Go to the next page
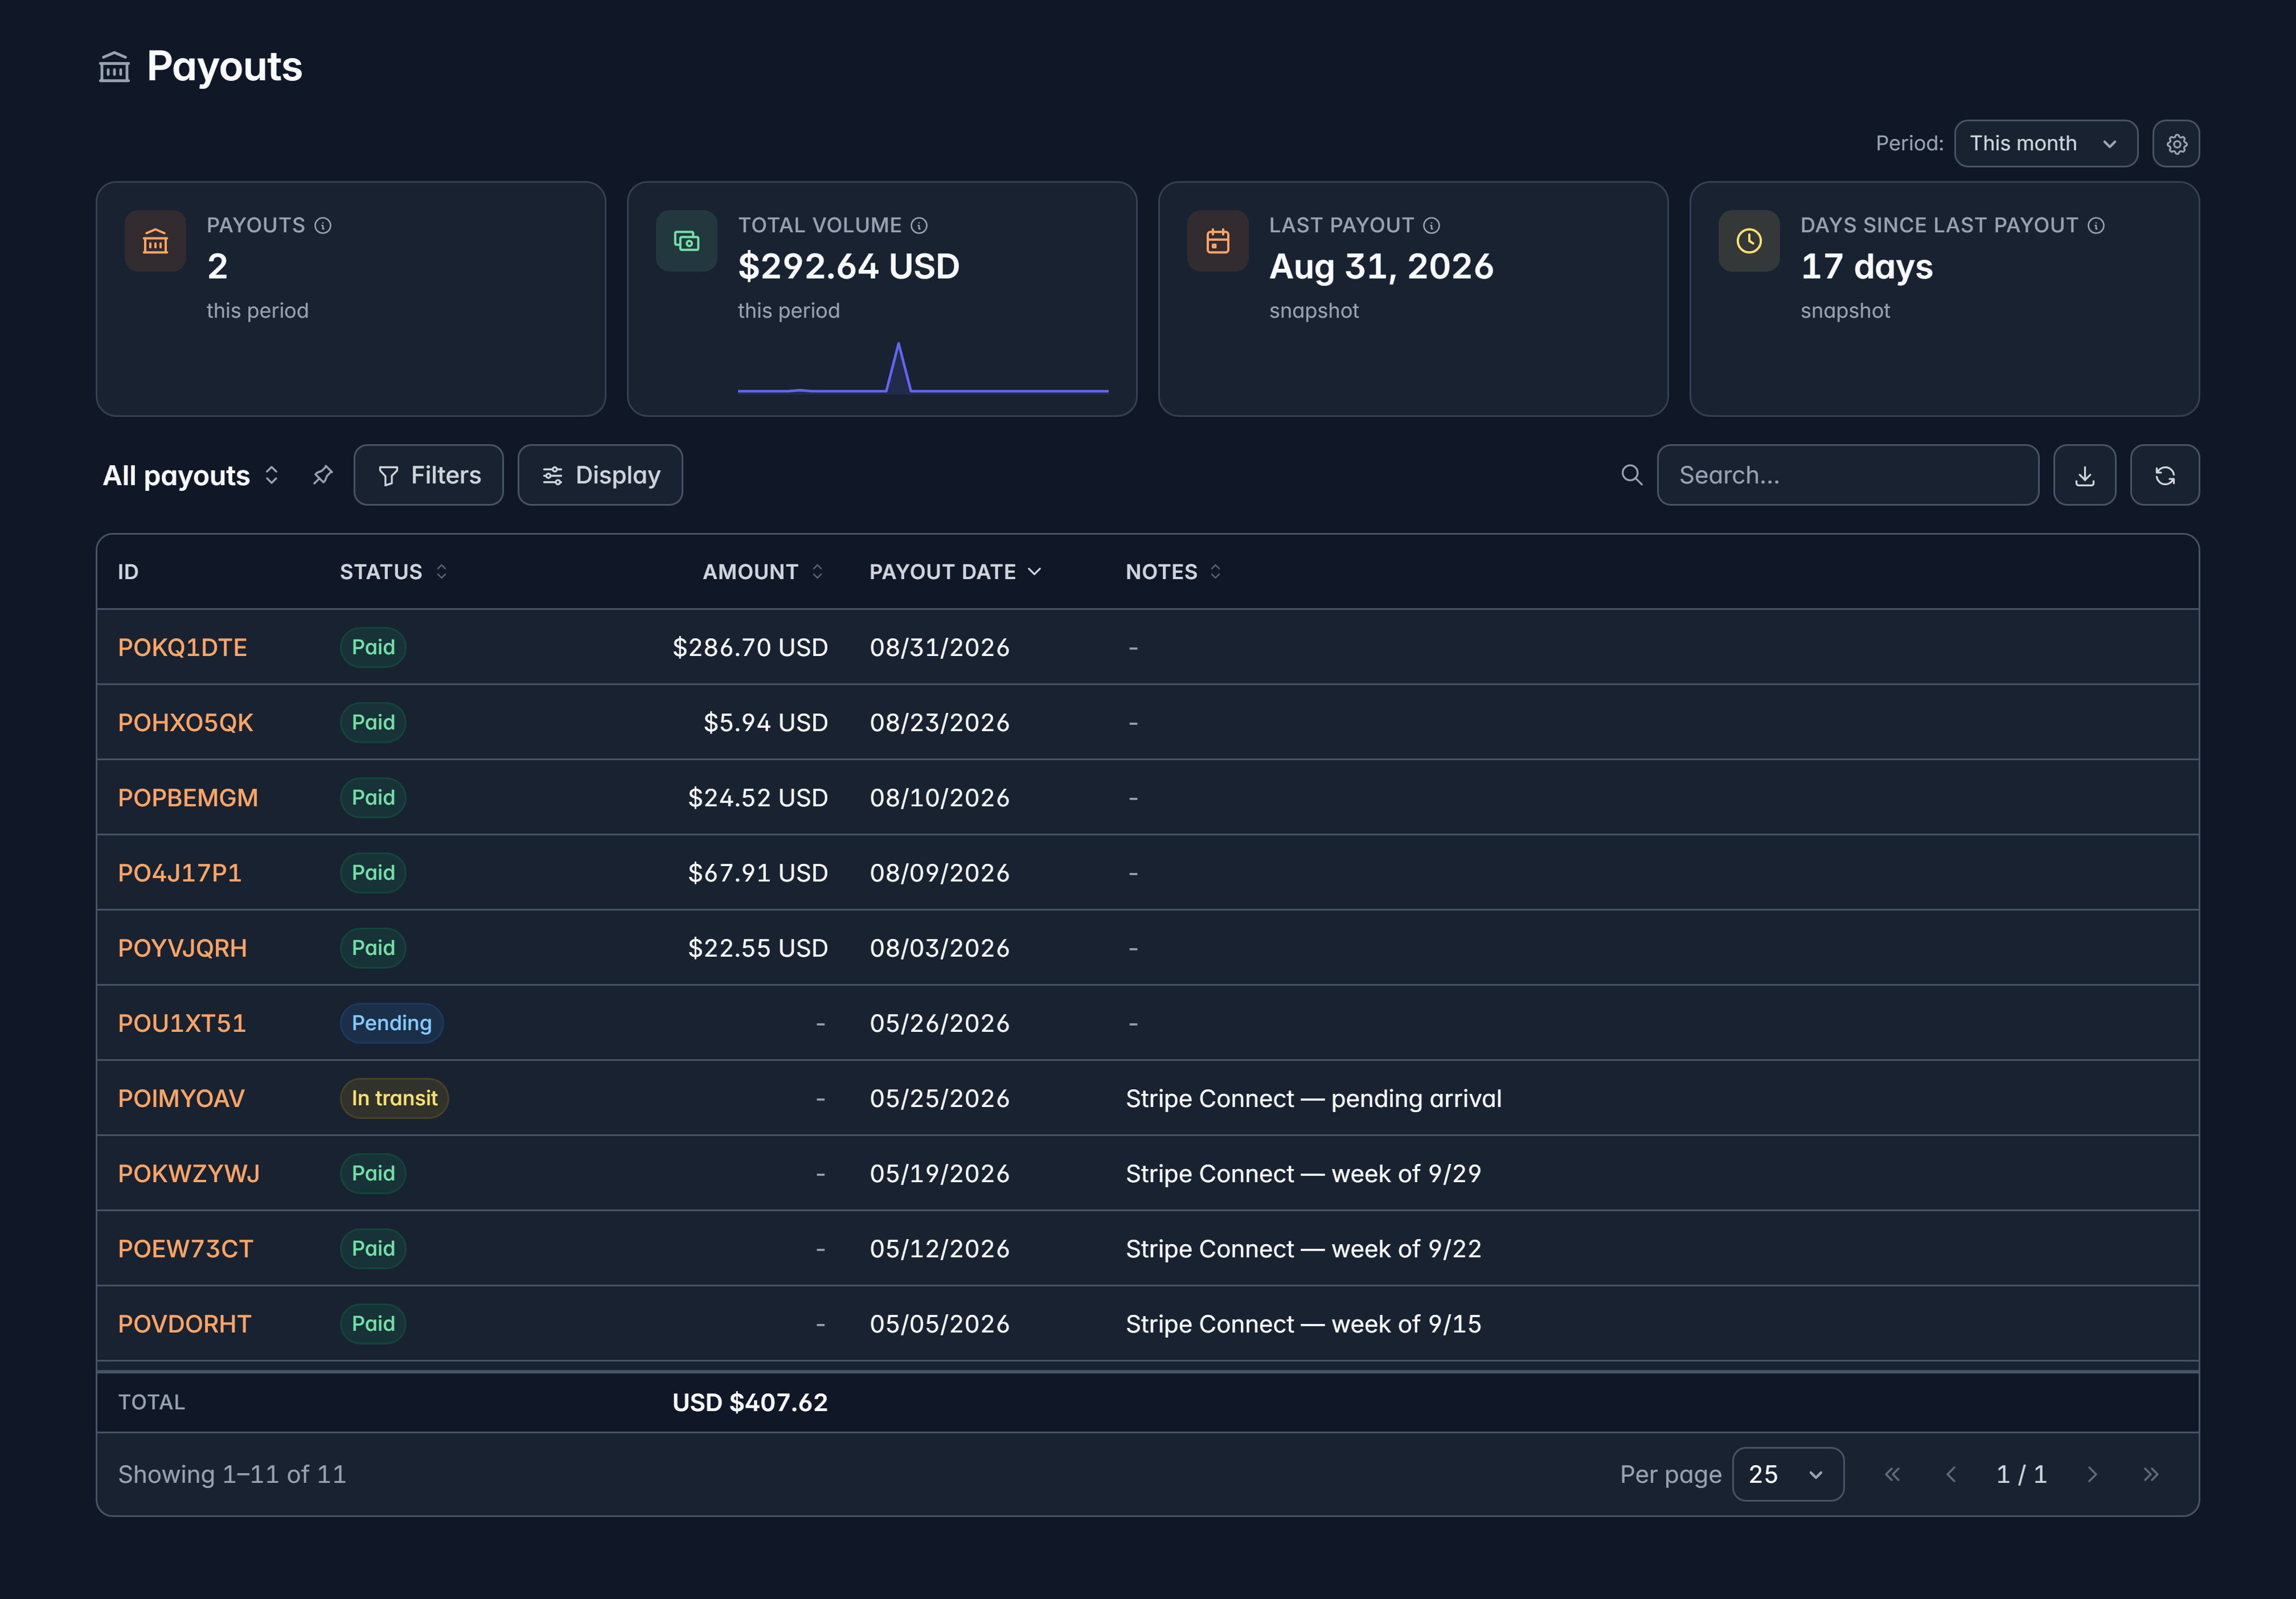 pyautogui.click(x=2092, y=1474)
